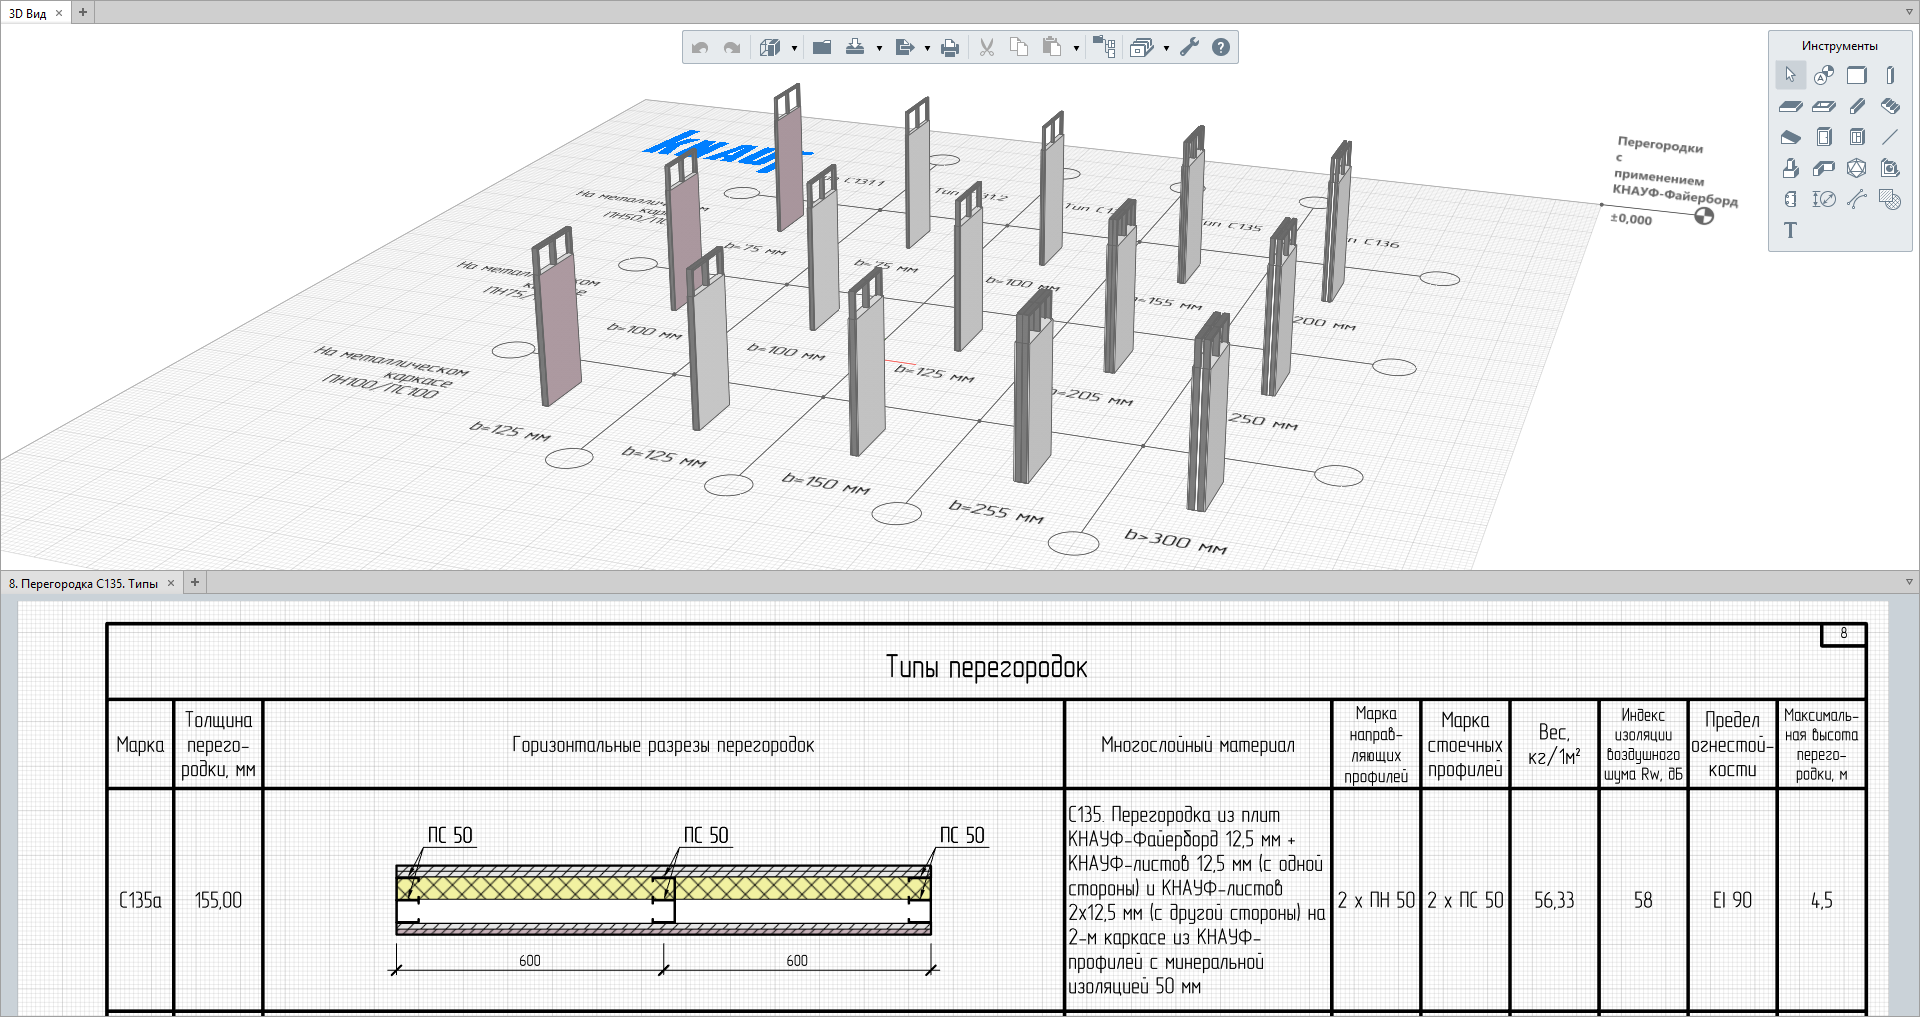Print using the printer icon
This screenshot has width=1920, height=1017.
coord(950,47)
